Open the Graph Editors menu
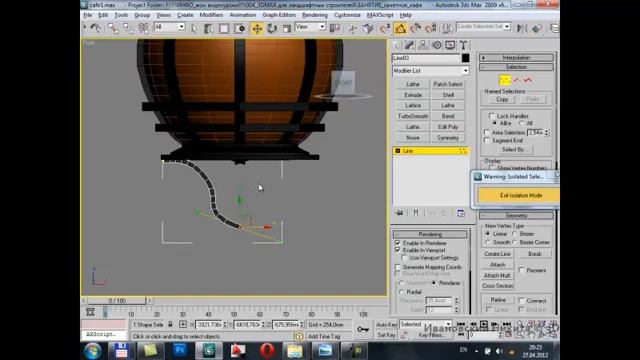The image size is (640, 360). tap(279, 15)
